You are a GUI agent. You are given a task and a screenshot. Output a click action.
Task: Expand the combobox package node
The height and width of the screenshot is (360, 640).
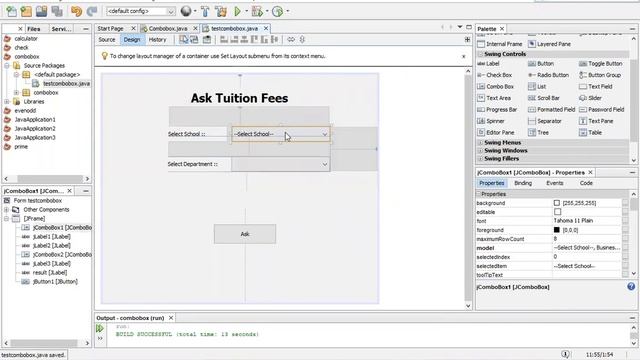pos(16,93)
